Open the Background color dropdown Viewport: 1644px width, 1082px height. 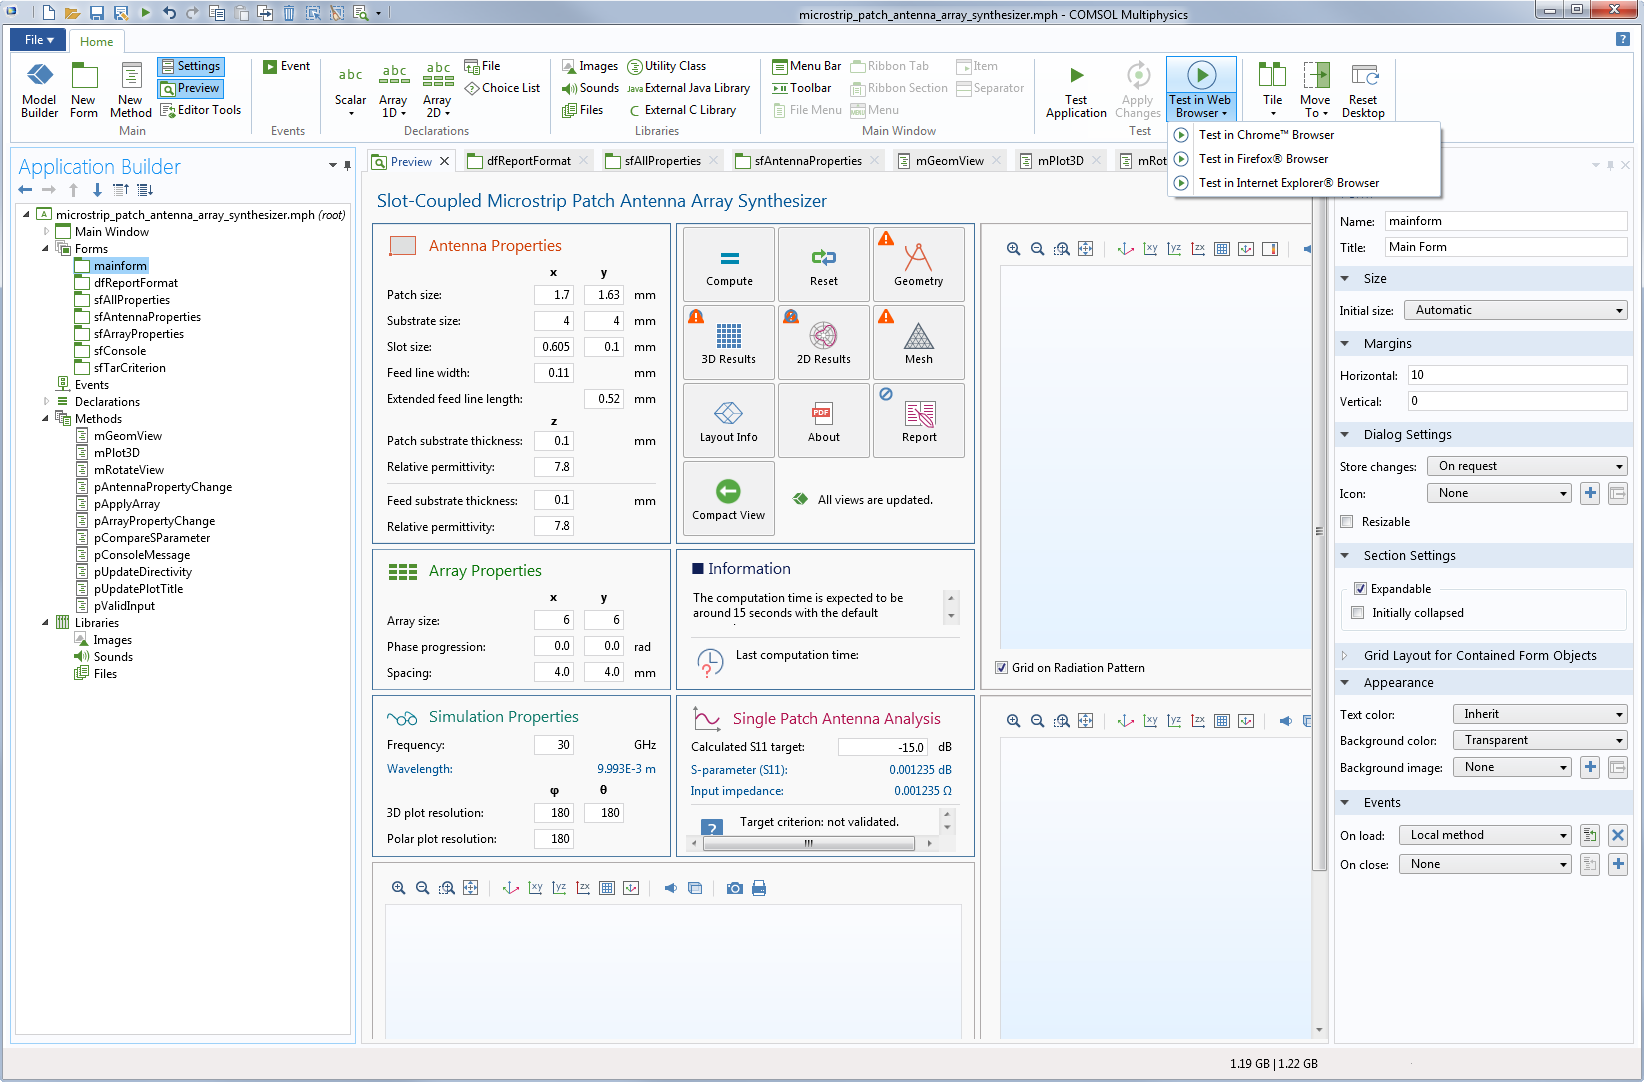[1540, 740]
